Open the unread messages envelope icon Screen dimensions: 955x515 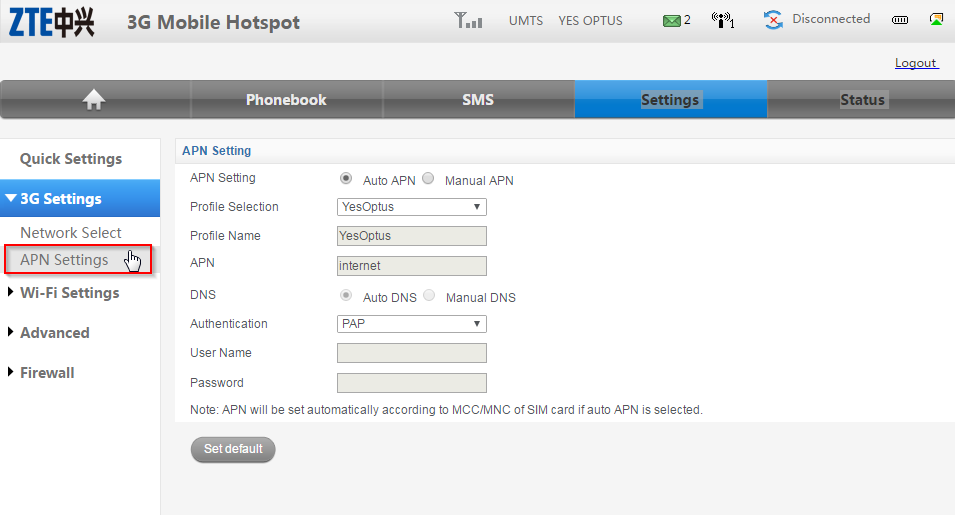671,20
